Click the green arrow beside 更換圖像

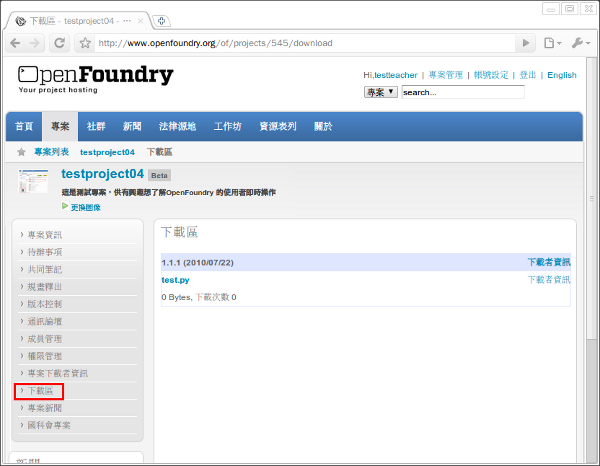click(65, 206)
